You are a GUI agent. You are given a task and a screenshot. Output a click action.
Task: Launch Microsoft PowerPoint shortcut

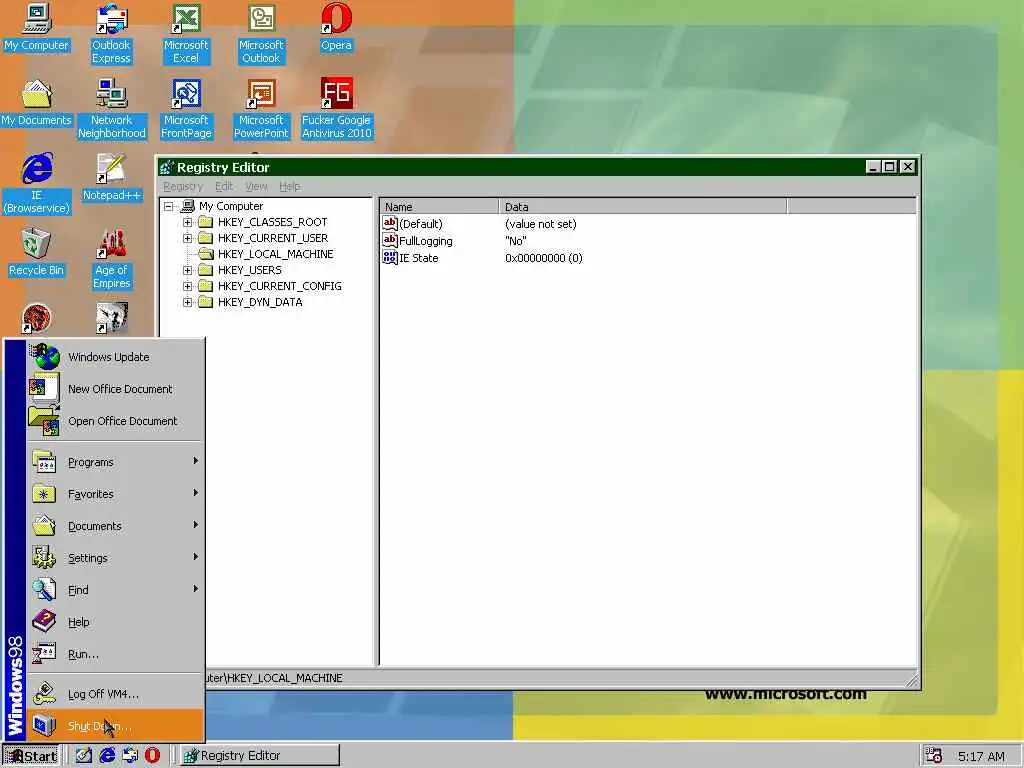(x=261, y=108)
